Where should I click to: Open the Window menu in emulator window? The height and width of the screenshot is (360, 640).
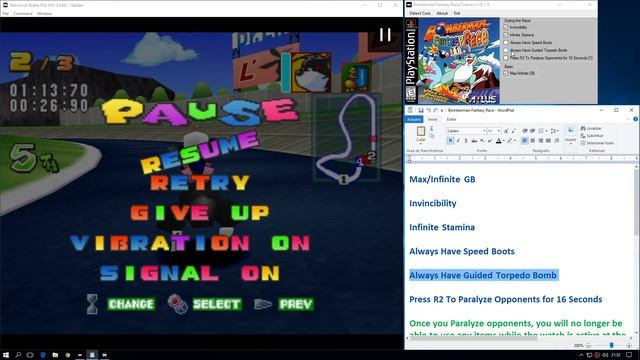pos(44,13)
